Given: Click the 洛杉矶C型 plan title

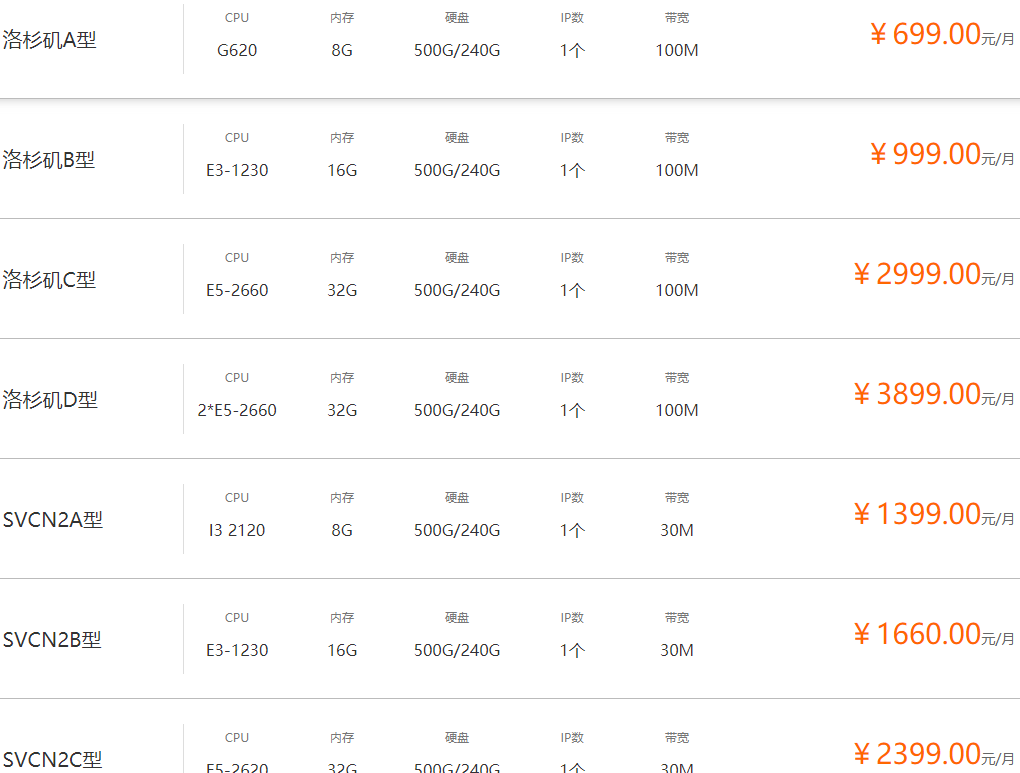Looking at the screenshot, I should (50, 280).
